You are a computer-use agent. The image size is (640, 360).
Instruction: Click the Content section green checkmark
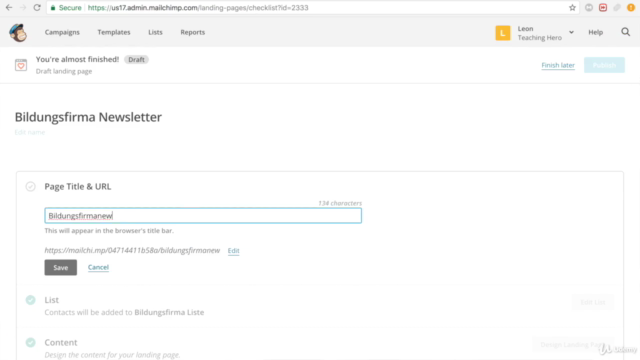[30, 342]
